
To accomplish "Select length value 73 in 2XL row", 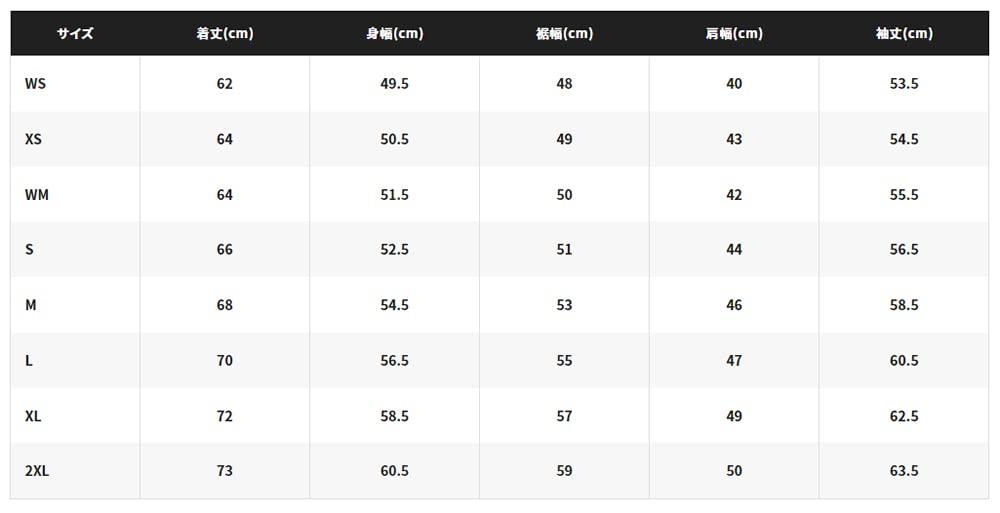I will (225, 471).
